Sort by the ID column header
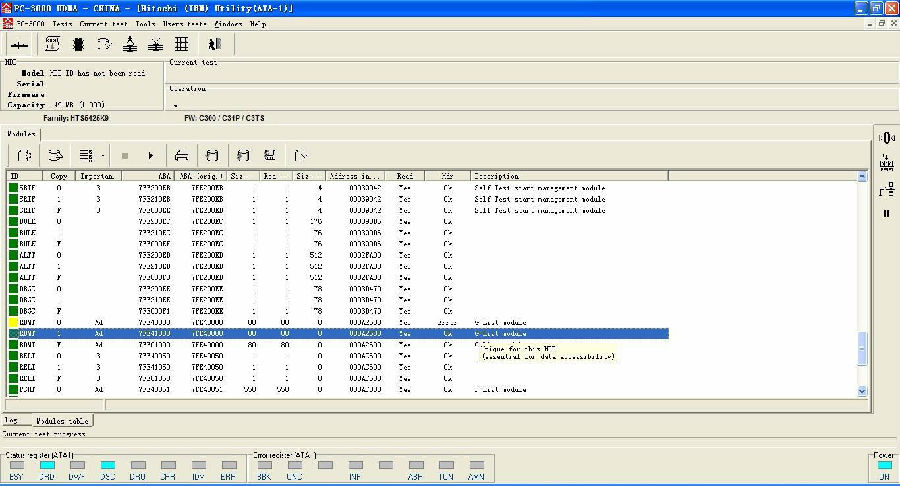Screen dimensions: 900x486 (x=24, y=176)
